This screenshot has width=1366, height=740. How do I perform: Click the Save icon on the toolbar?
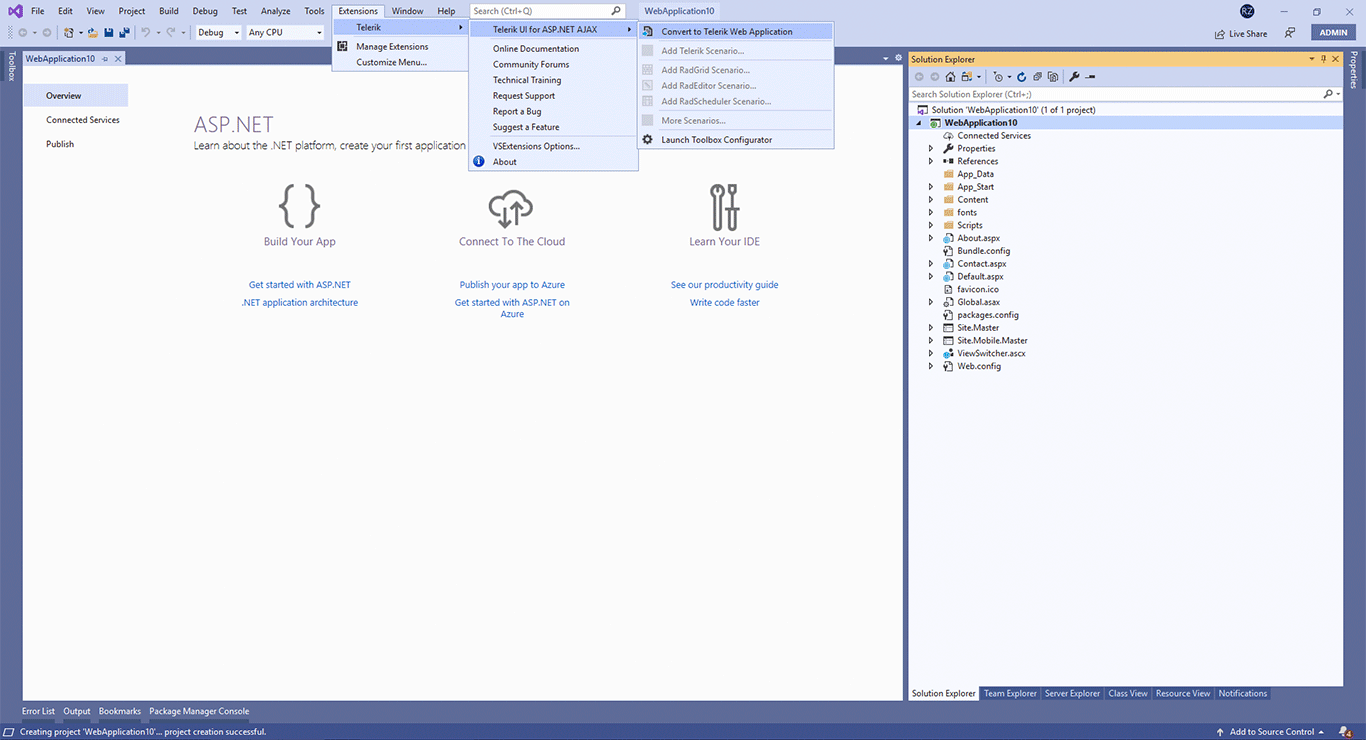(108, 31)
